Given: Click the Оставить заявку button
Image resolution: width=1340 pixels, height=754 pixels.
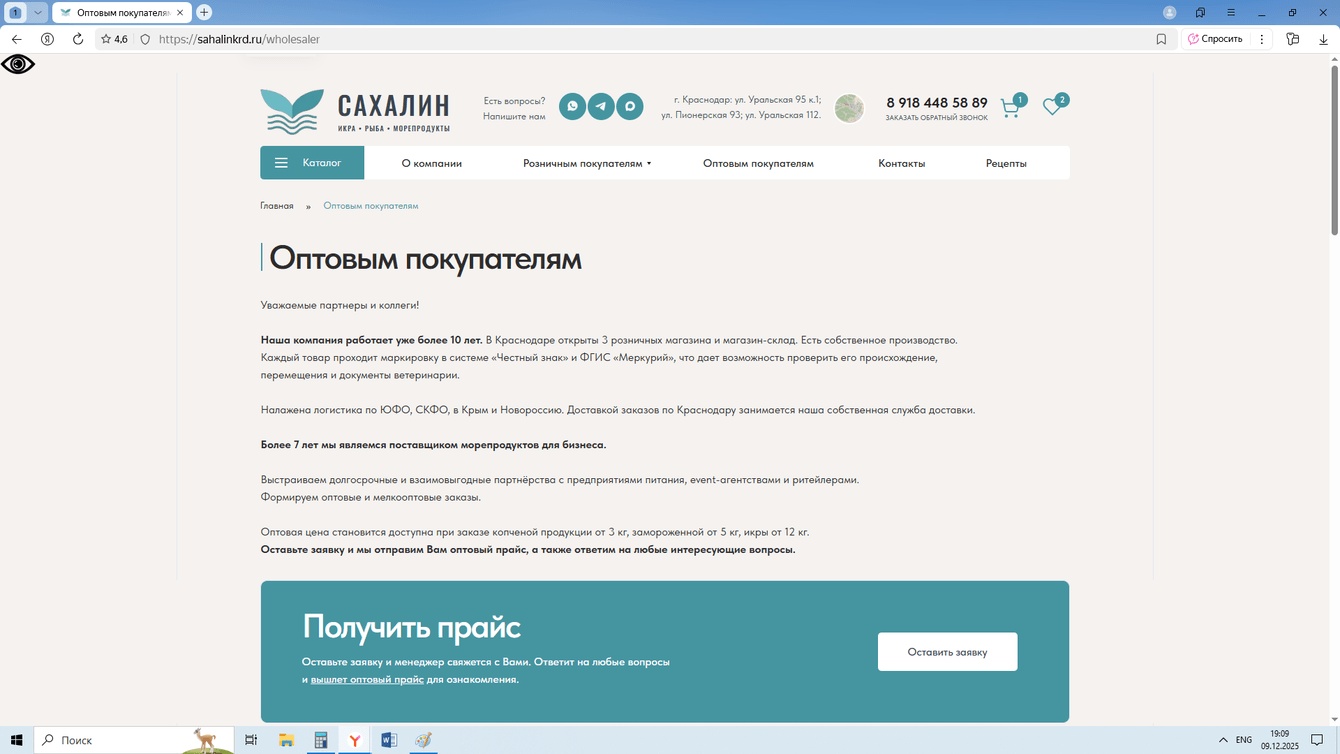Looking at the screenshot, I should [947, 652].
